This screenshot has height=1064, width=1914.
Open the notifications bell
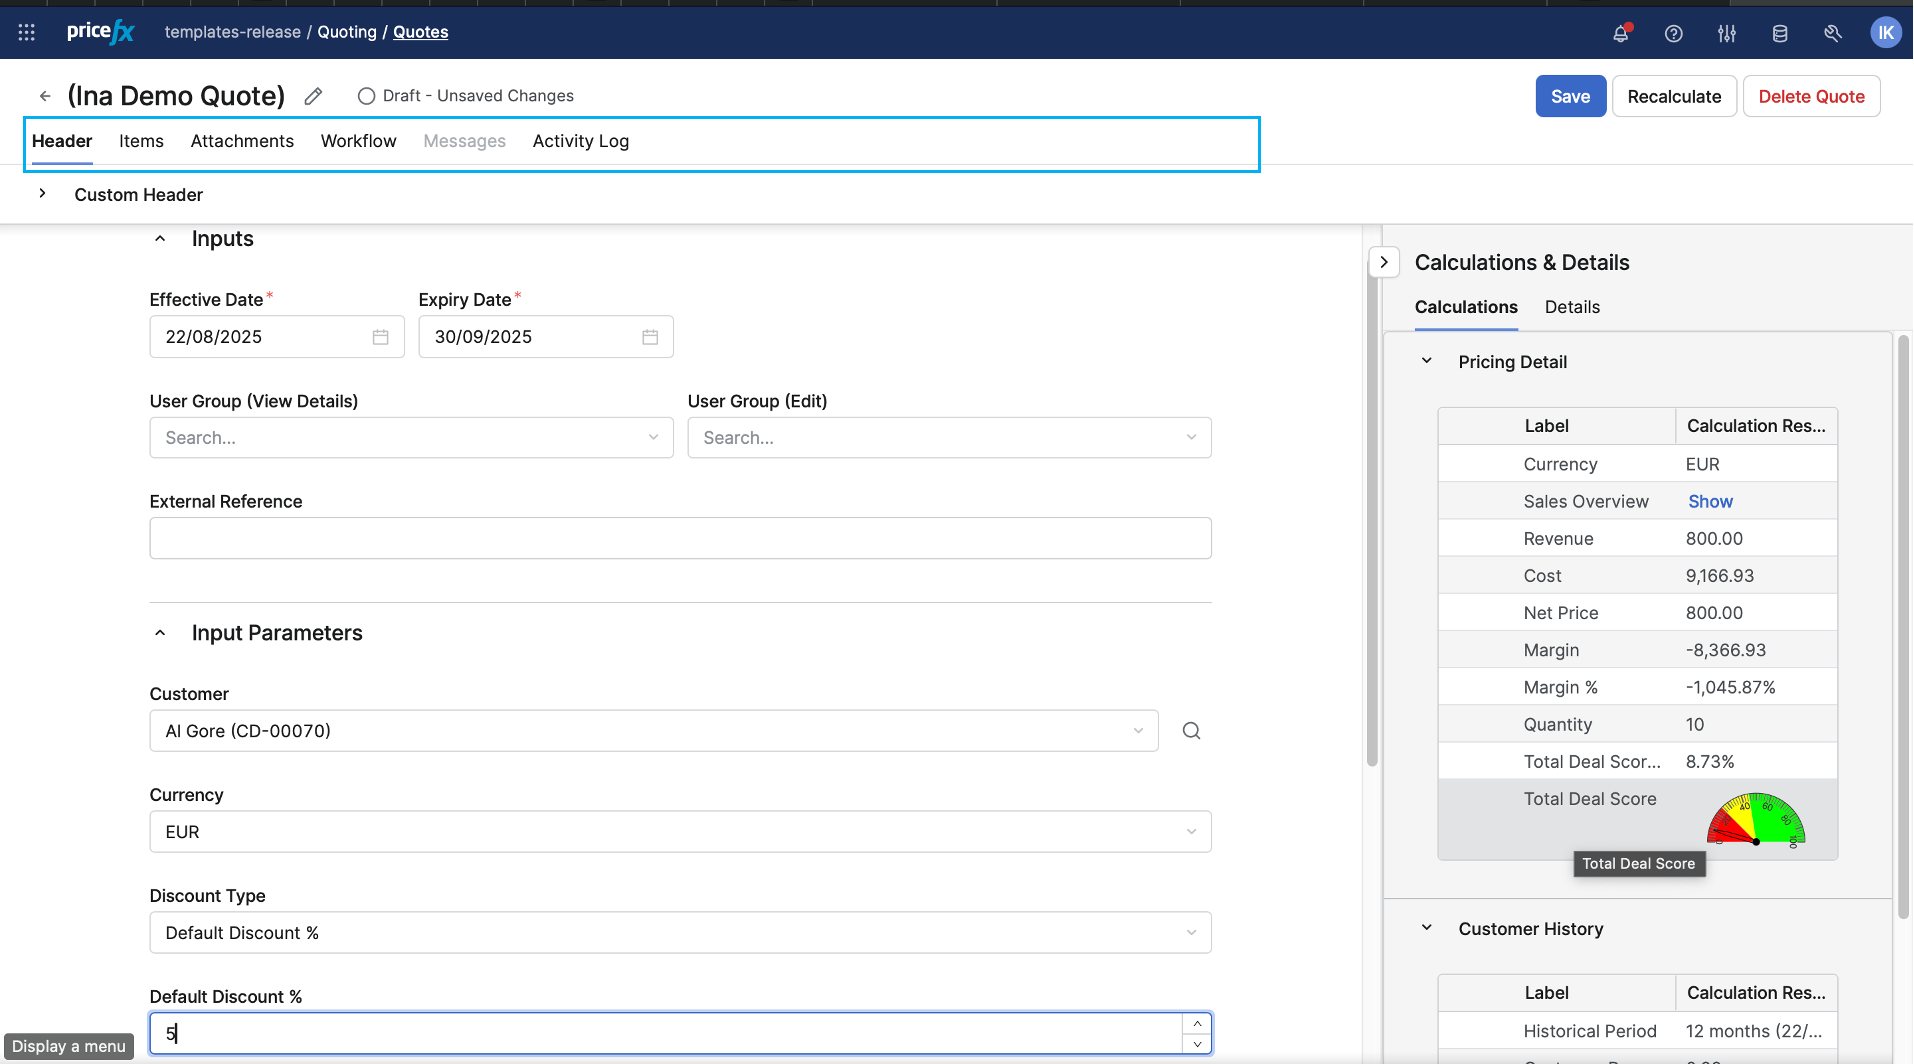tap(1620, 33)
